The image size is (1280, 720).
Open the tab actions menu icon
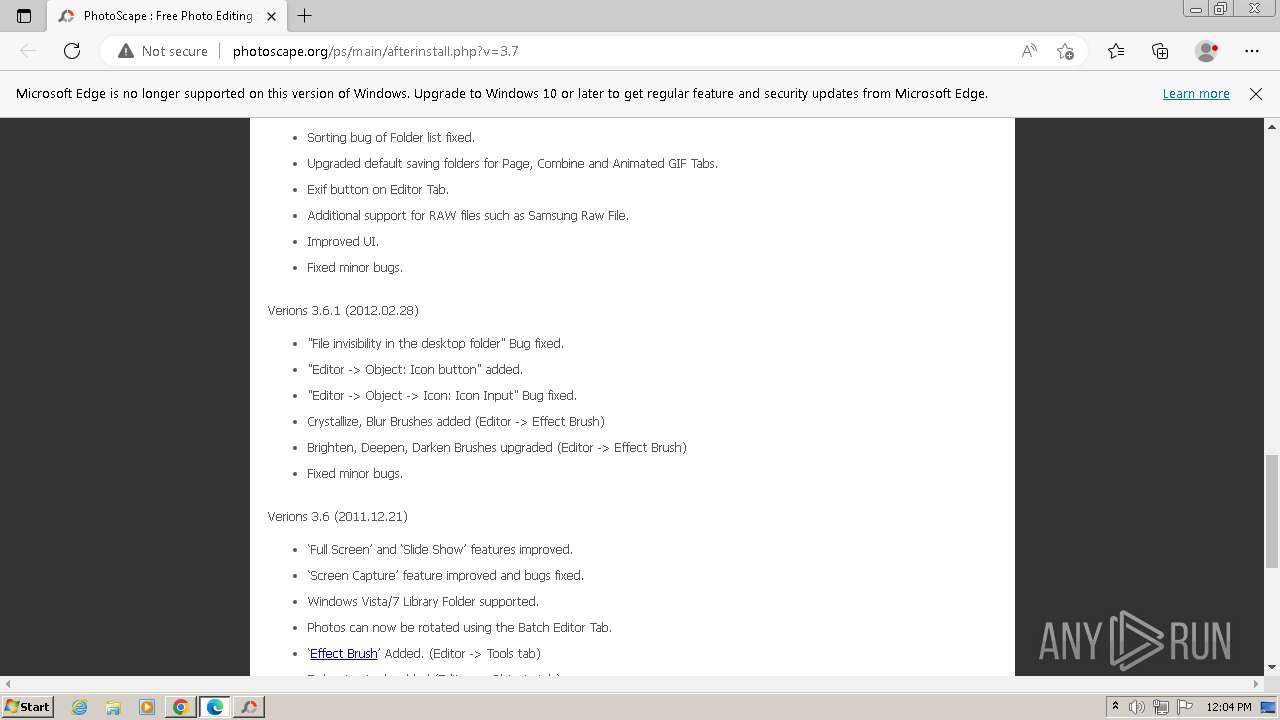click(x=24, y=16)
